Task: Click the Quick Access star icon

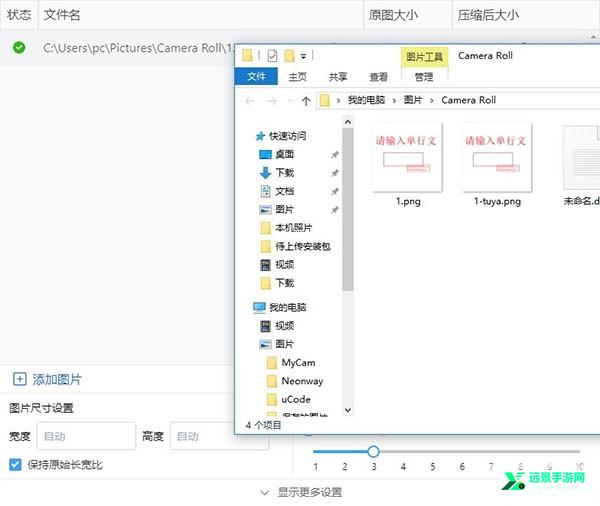Action: (x=260, y=136)
